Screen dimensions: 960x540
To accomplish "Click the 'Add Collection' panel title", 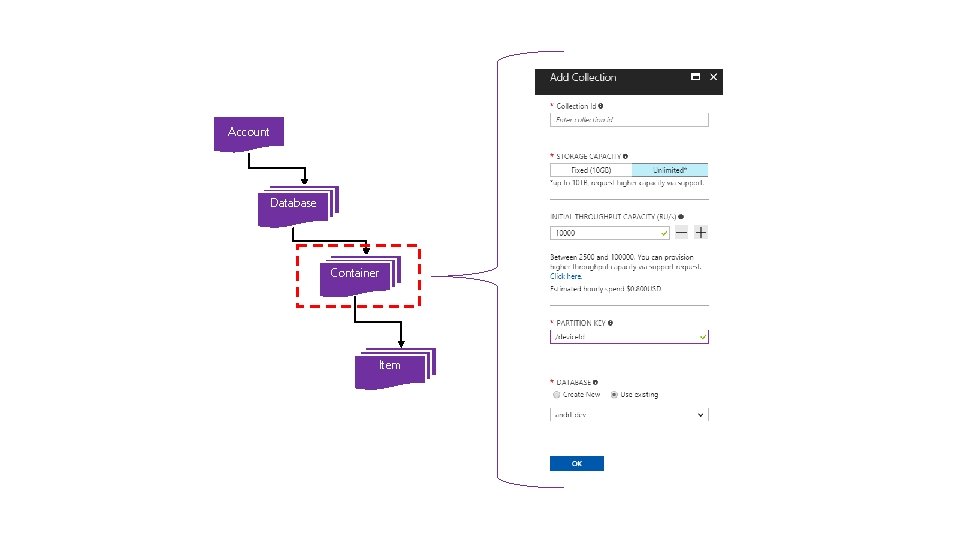I will click(583, 77).
